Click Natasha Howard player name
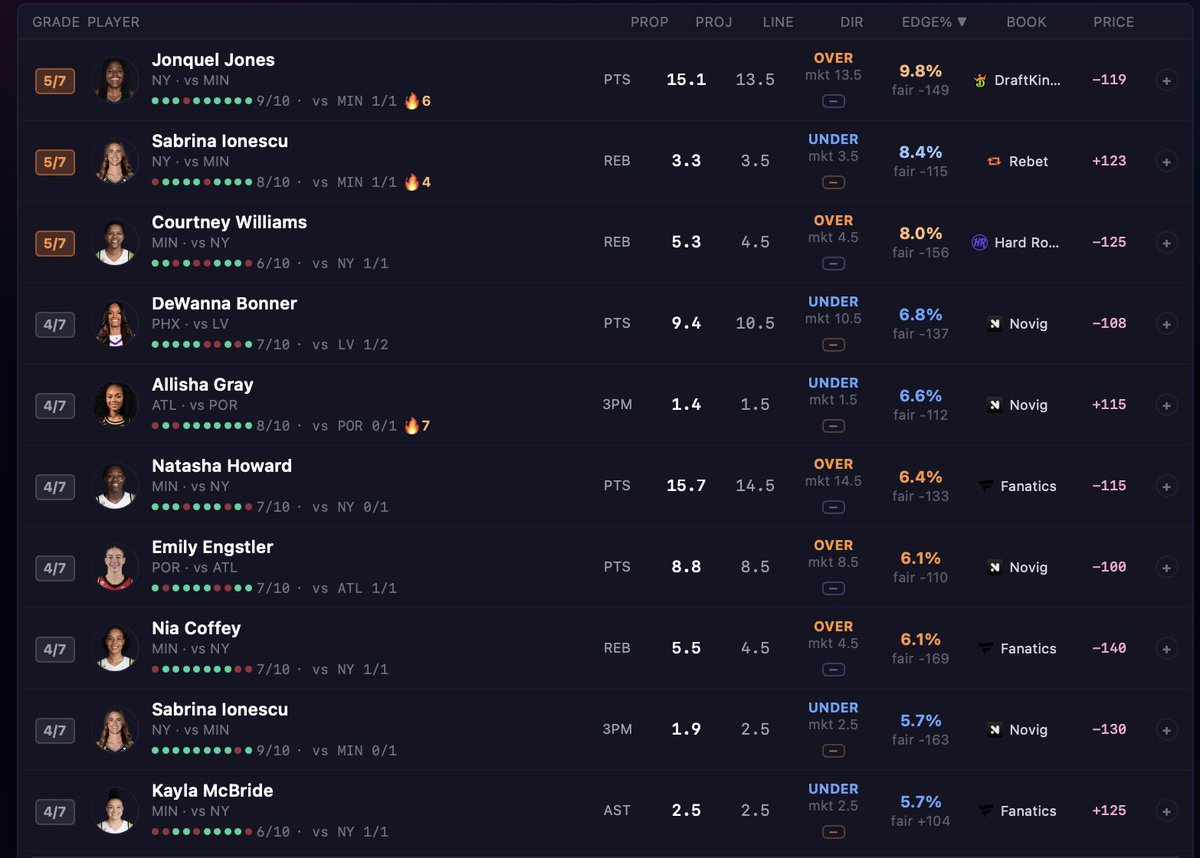 (222, 466)
